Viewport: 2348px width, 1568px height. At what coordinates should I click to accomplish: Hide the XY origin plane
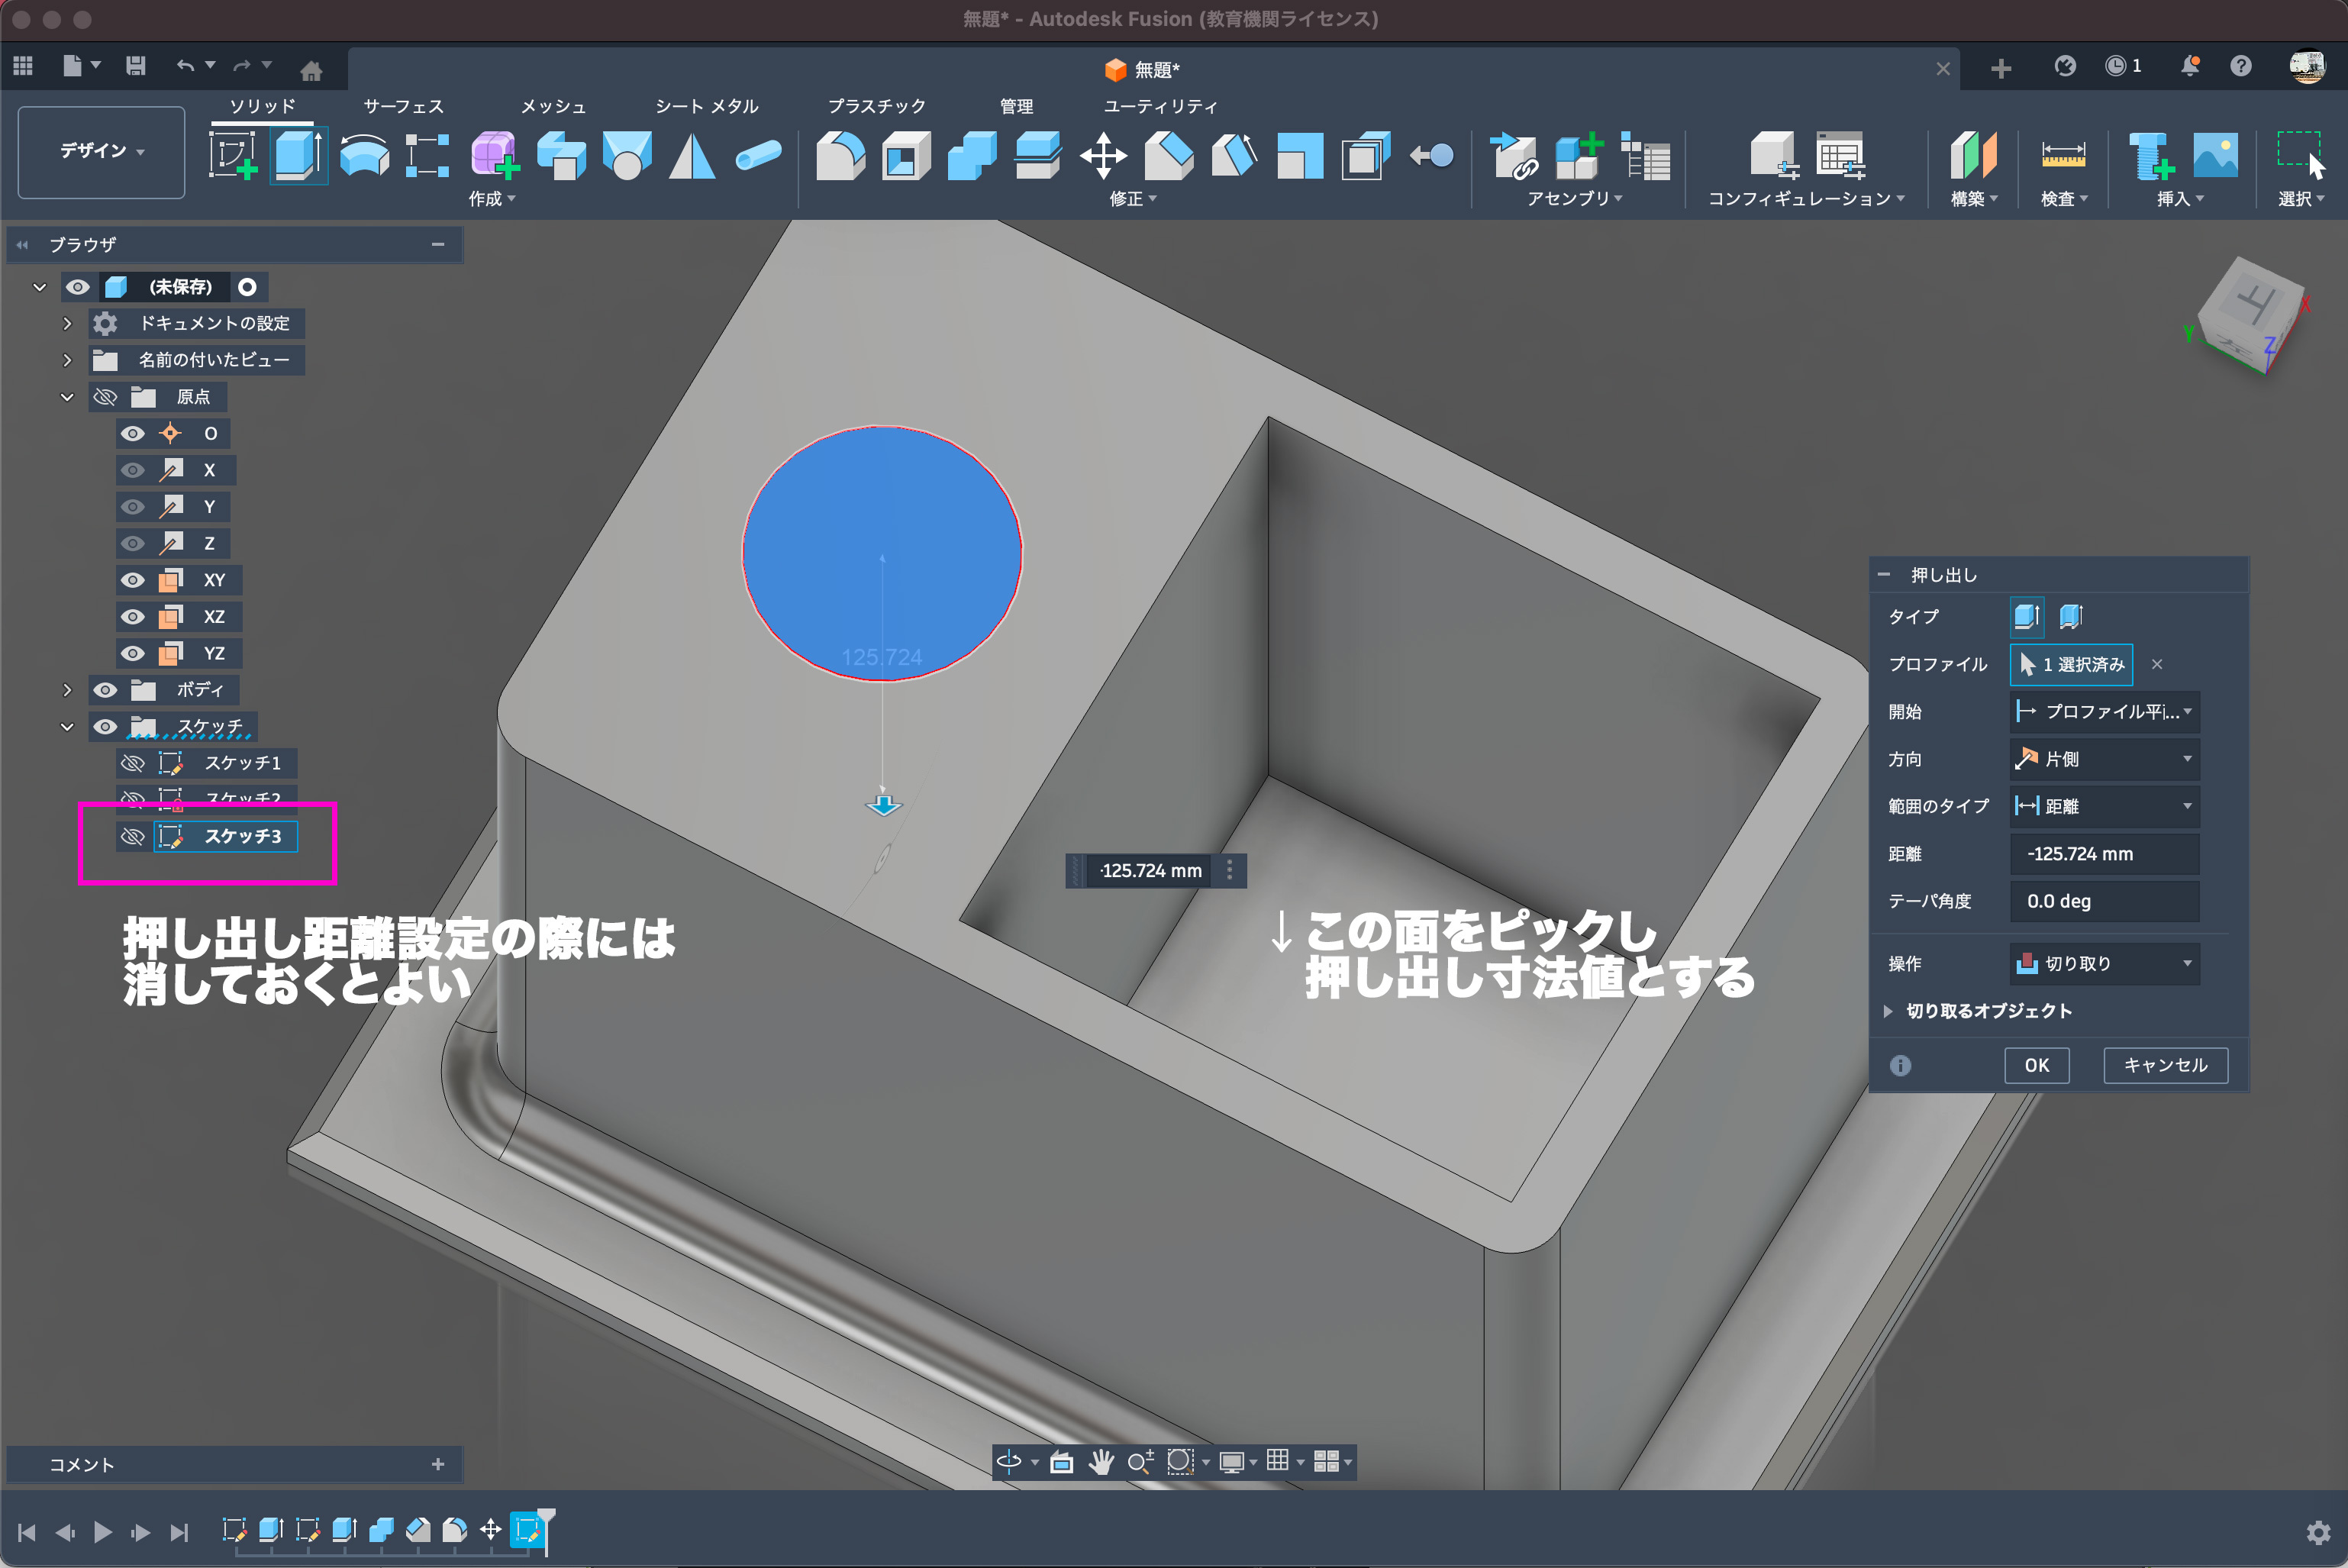coord(132,580)
